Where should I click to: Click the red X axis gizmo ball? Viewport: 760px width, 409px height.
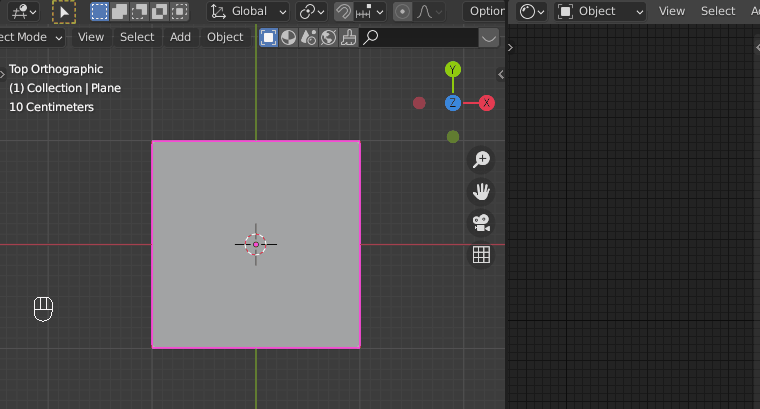pyautogui.click(x=487, y=103)
